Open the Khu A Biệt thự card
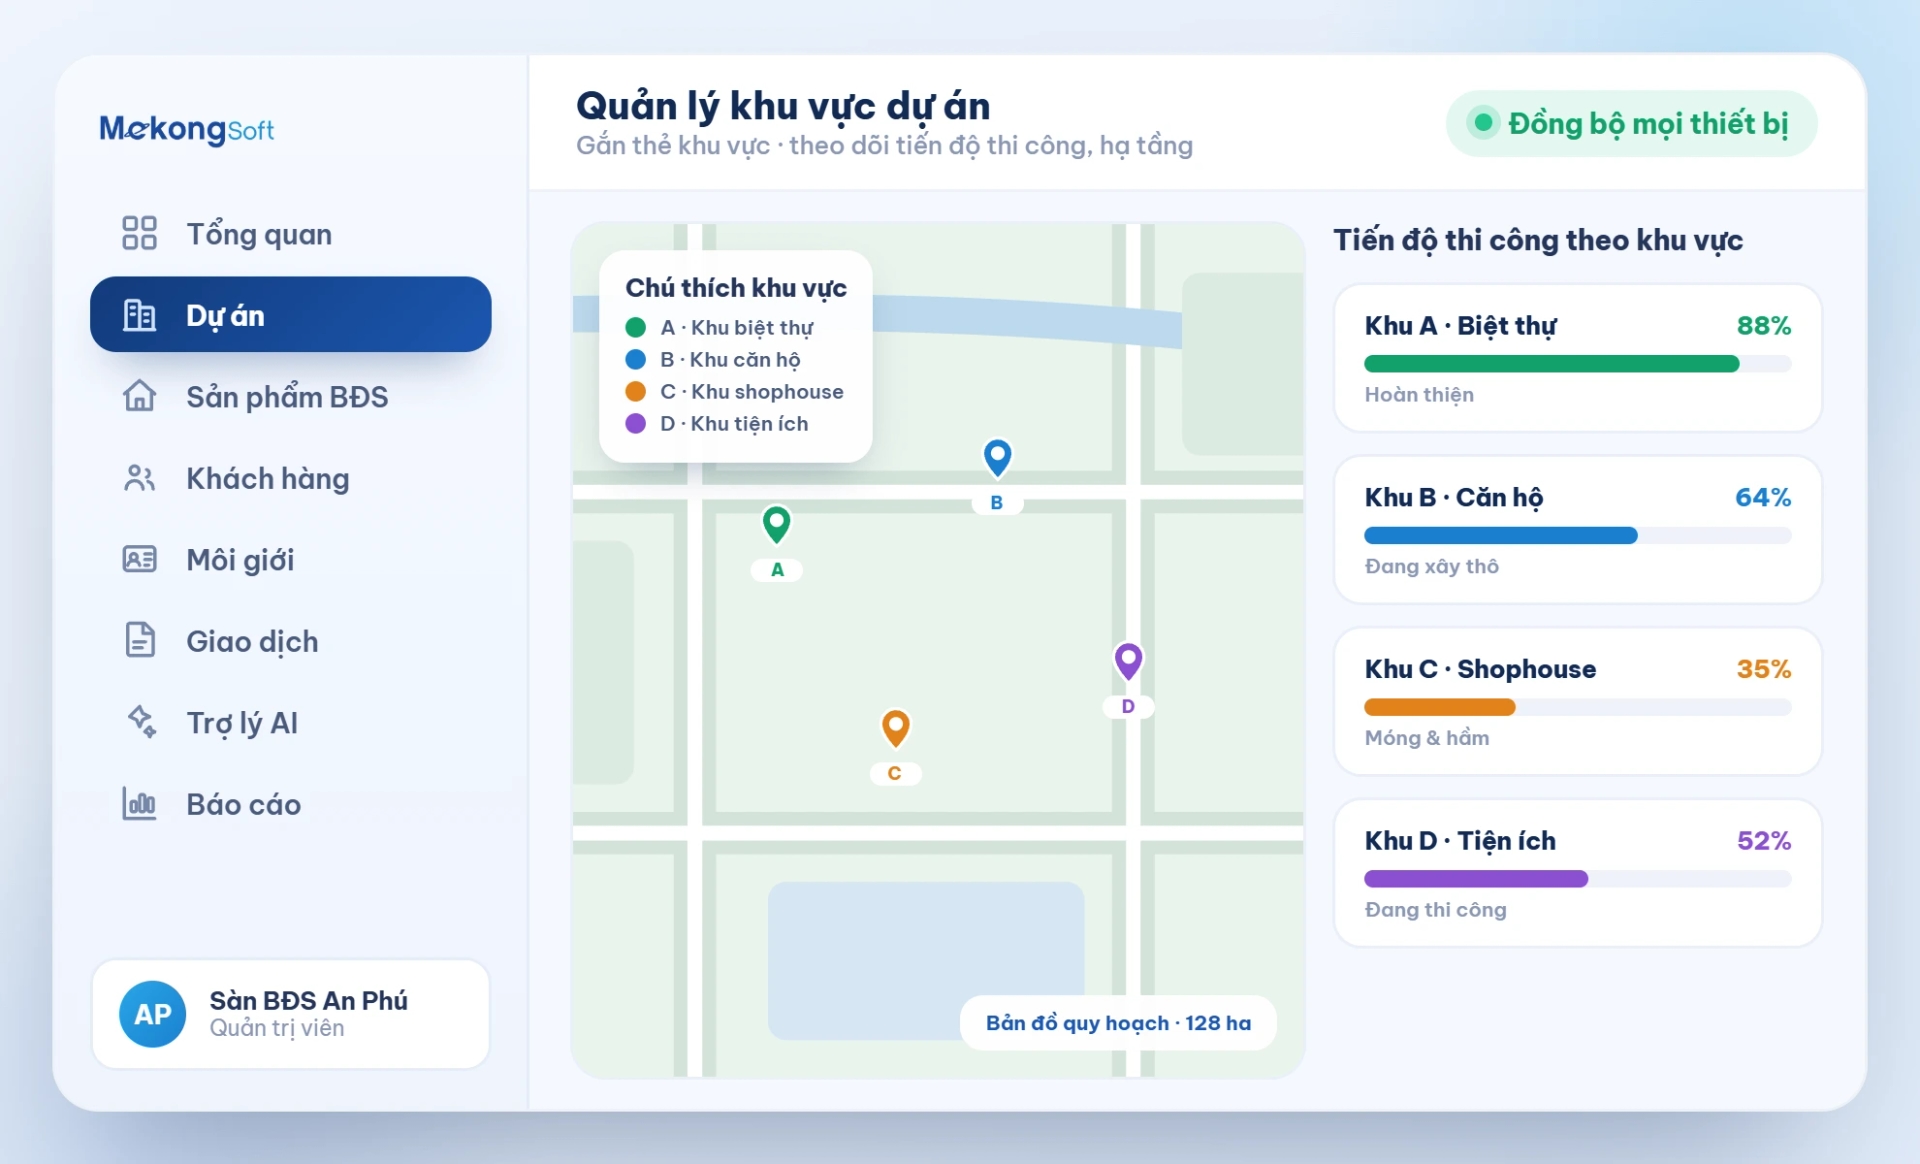The height and width of the screenshot is (1164, 1920). pos(1577,358)
